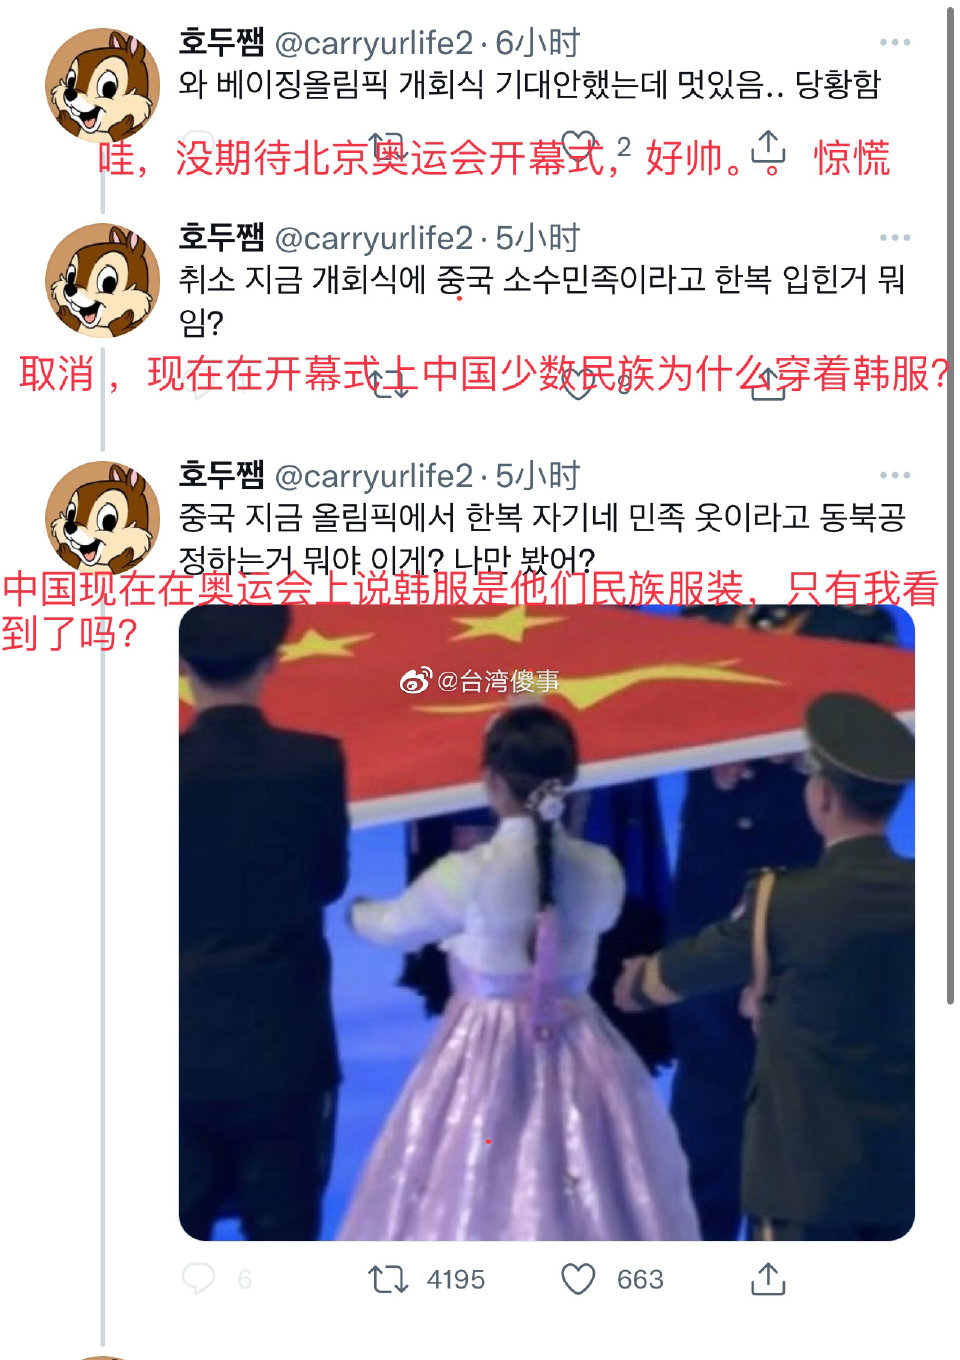Share the first tweet about the opening ceremony
Image resolution: width=960 pixels, height=1360 pixels.
tap(768, 150)
